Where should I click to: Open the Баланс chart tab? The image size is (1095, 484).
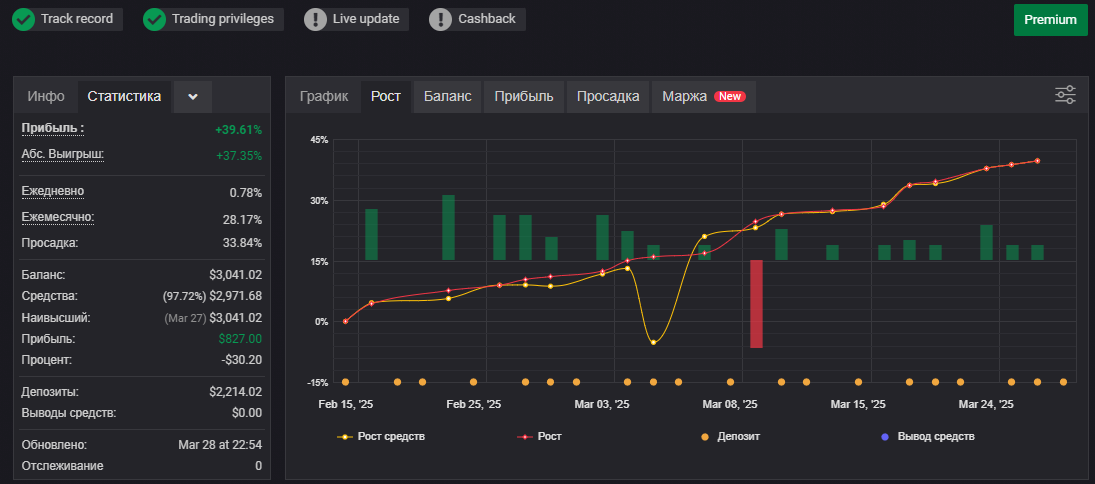(448, 96)
